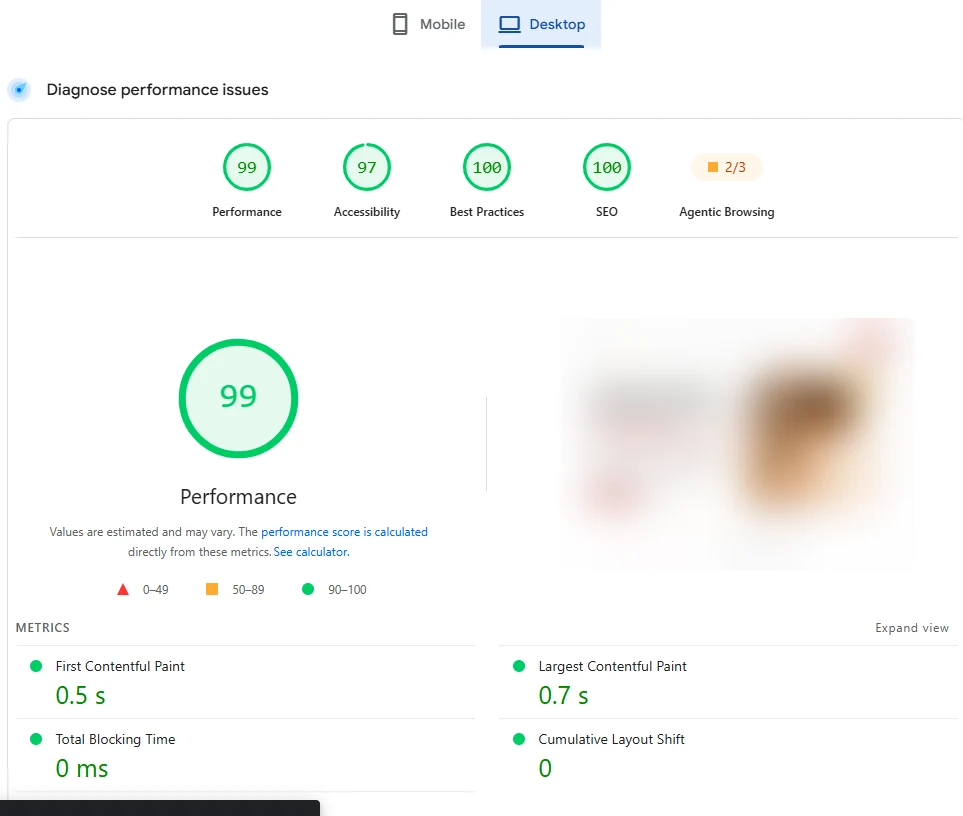Click green dot beside First Contentful Paint
The width and height of the screenshot is (963, 816).
tap(36, 666)
